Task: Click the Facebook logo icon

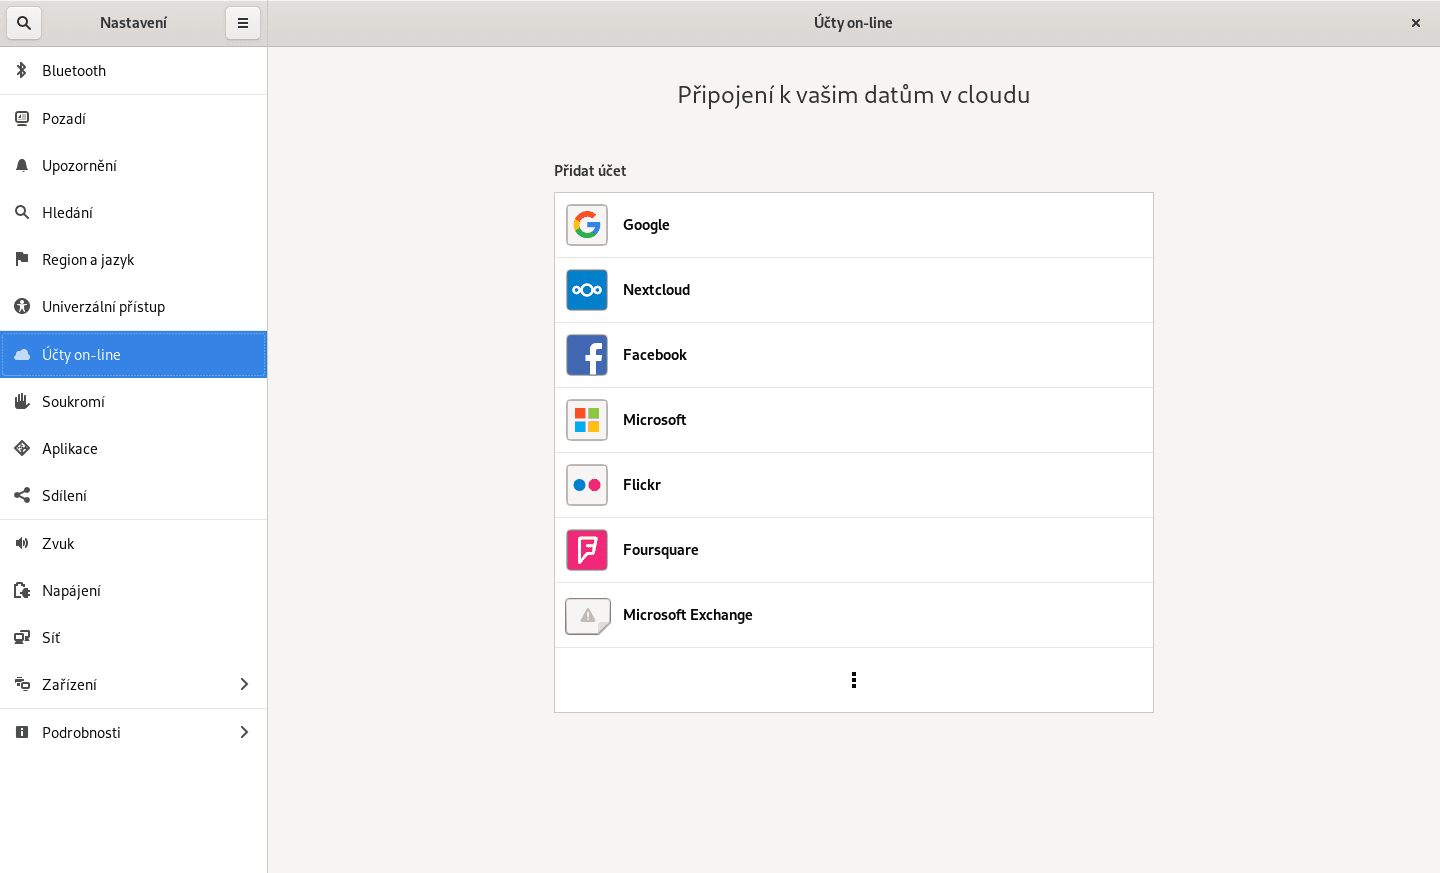Action: click(x=587, y=355)
